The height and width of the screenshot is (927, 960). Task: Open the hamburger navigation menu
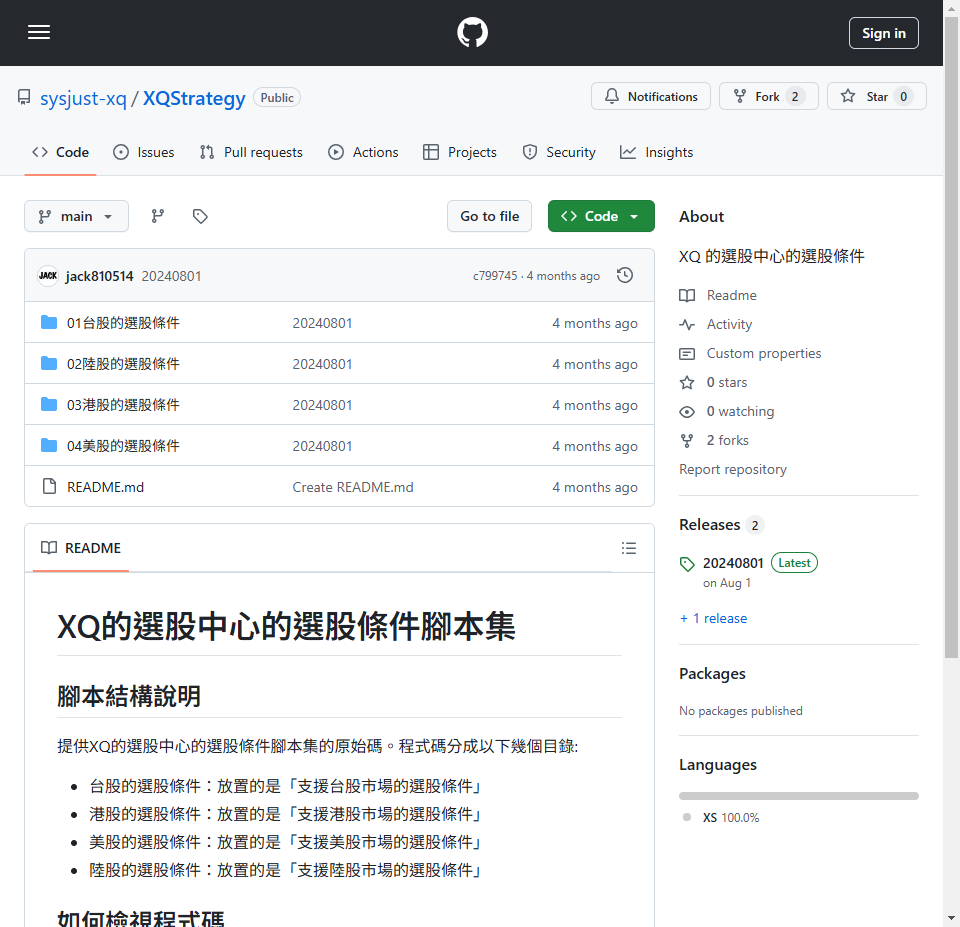[39, 33]
